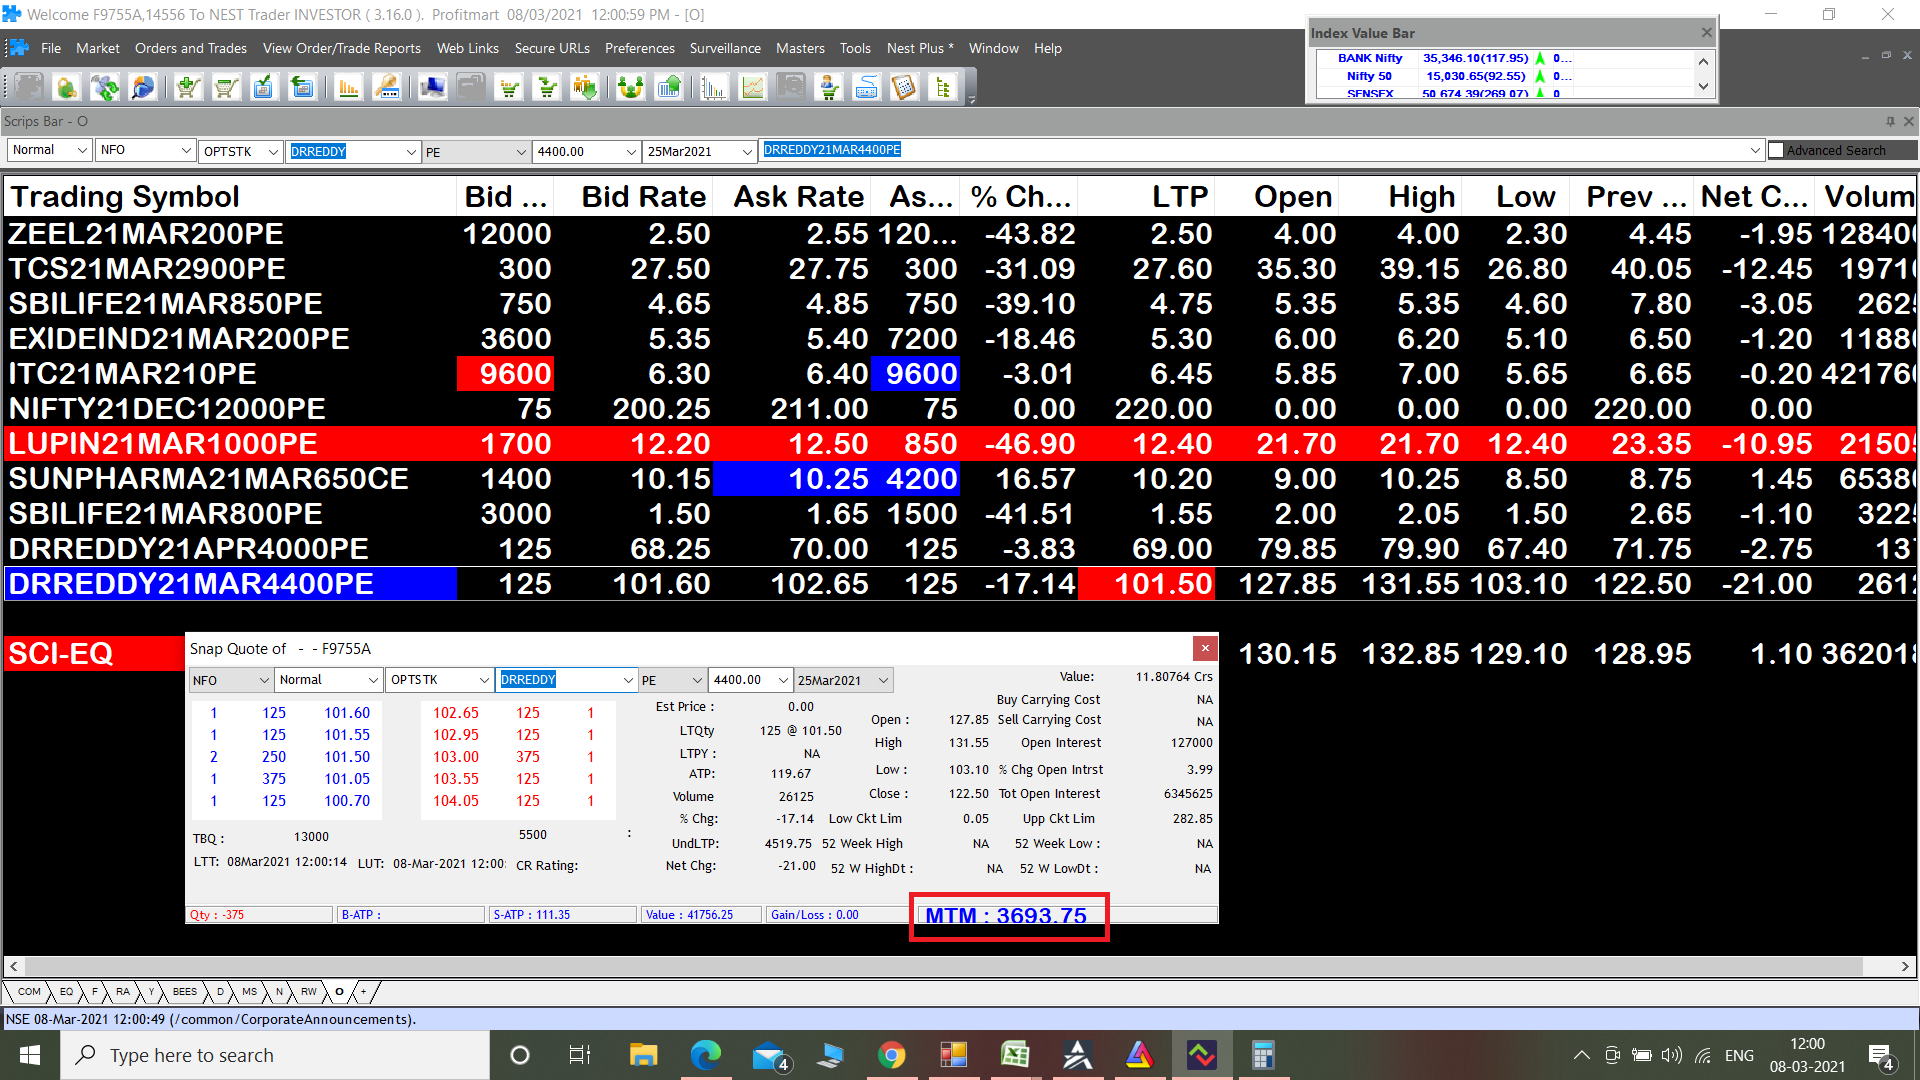Click the Windows Start button
Image resolution: width=1920 pixels, height=1080 pixels.
tap(30, 1055)
